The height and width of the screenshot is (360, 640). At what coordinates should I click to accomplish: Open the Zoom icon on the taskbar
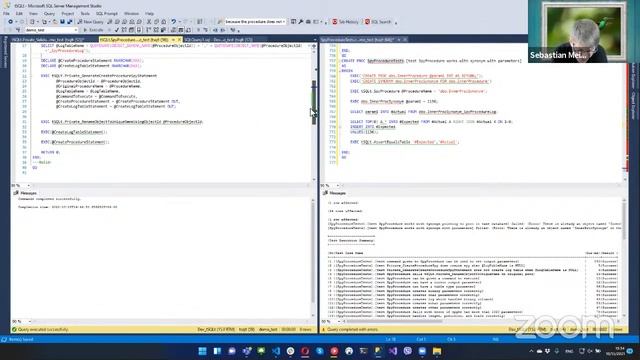[x=422, y=351]
